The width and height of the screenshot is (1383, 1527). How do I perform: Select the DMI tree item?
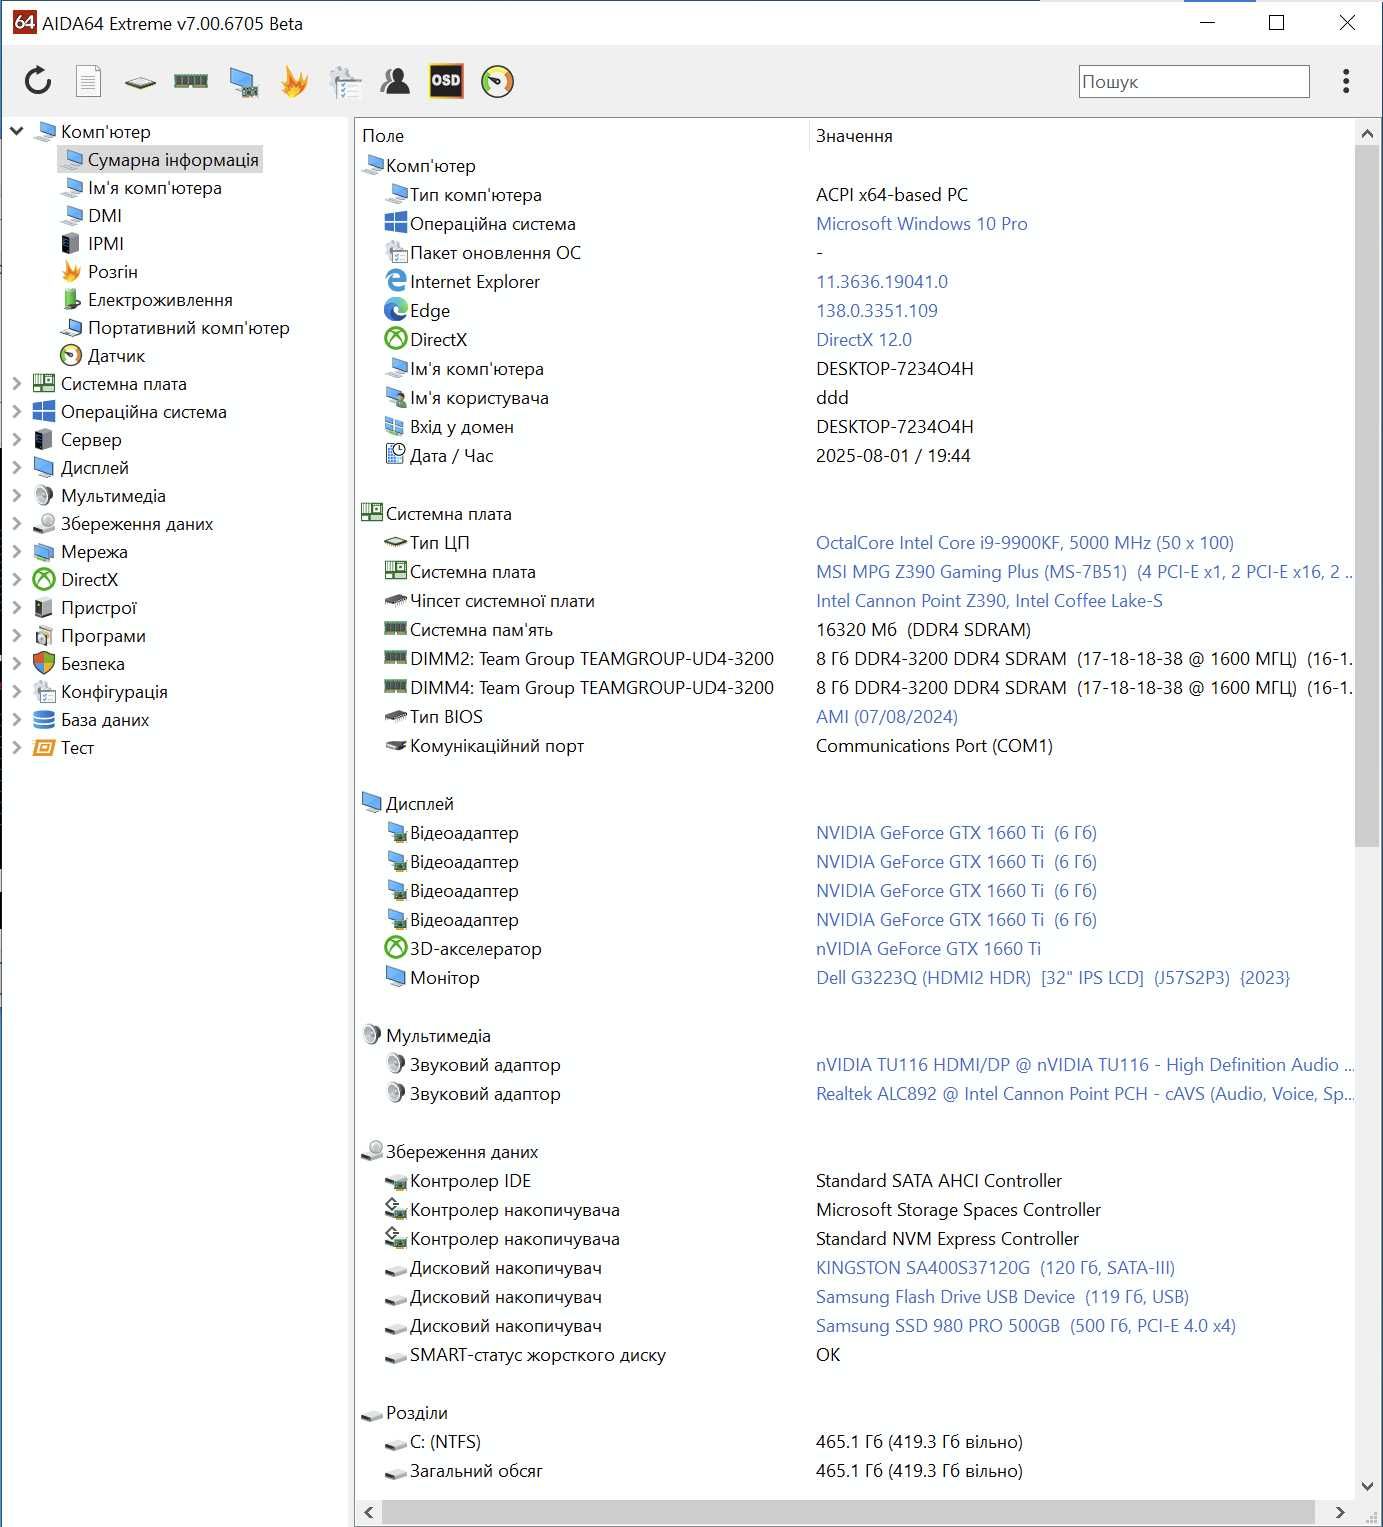(x=105, y=215)
